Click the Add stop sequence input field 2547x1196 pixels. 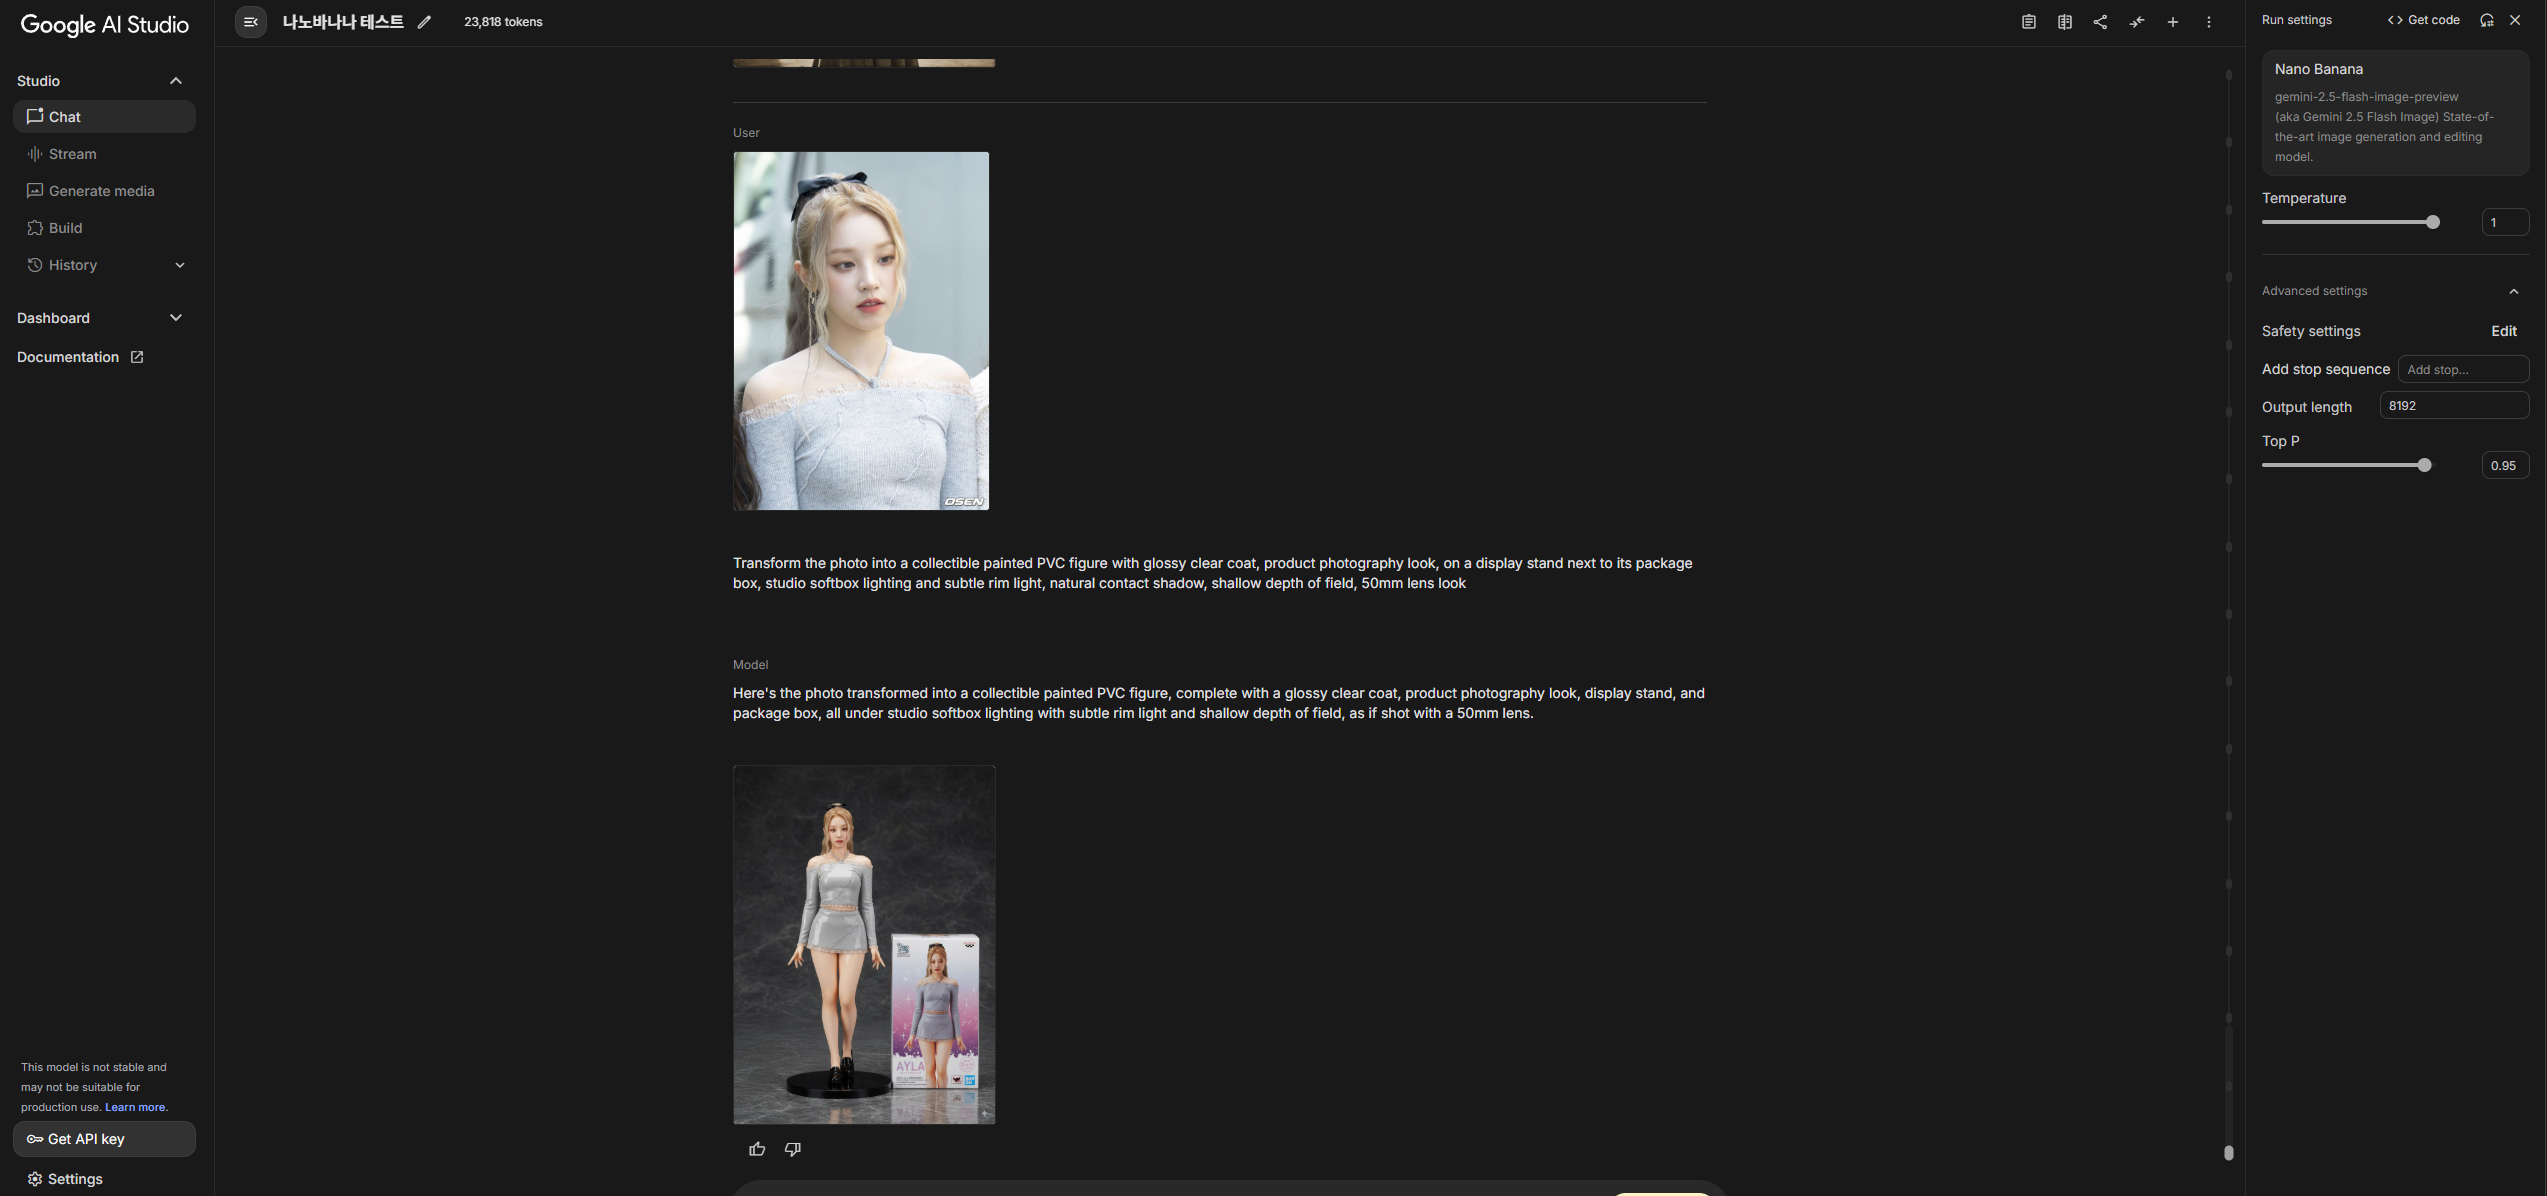[2462, 369]
